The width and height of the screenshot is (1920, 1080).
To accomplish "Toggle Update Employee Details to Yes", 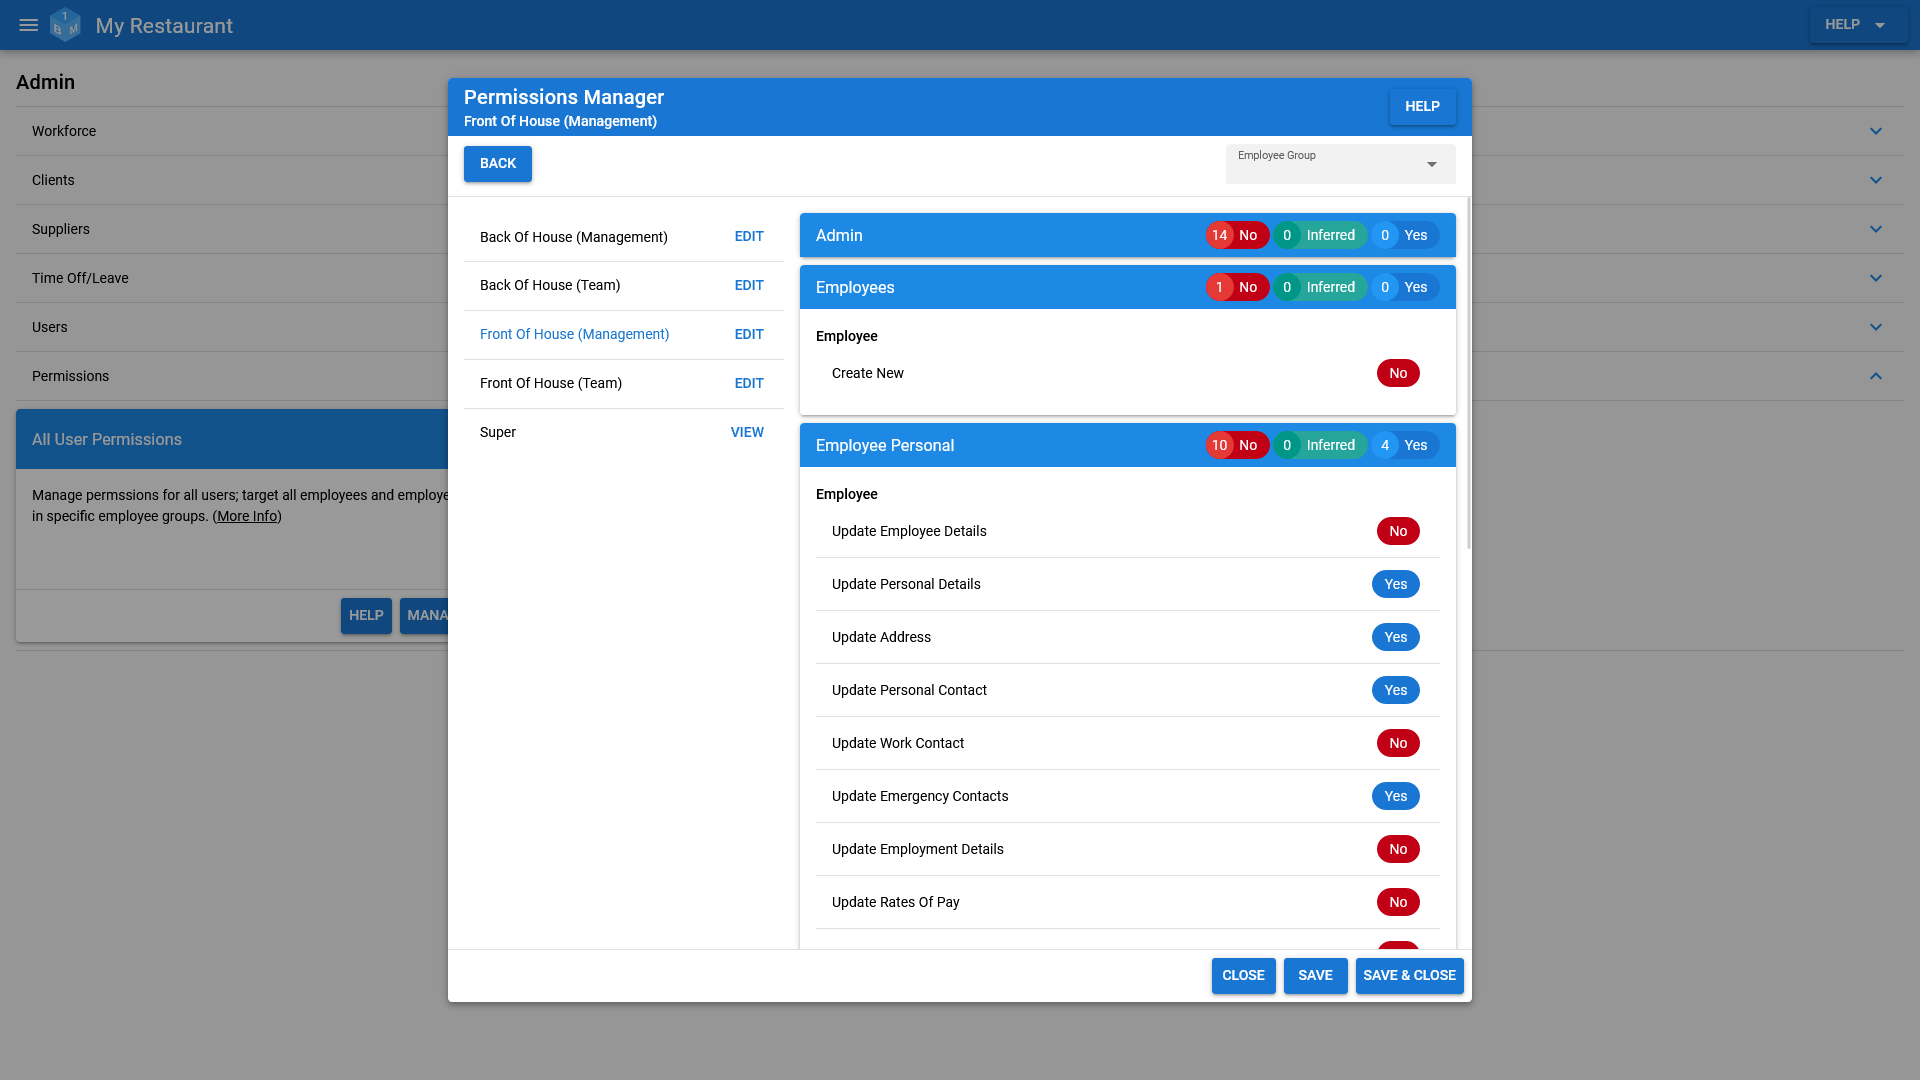I will point(1396,530).
